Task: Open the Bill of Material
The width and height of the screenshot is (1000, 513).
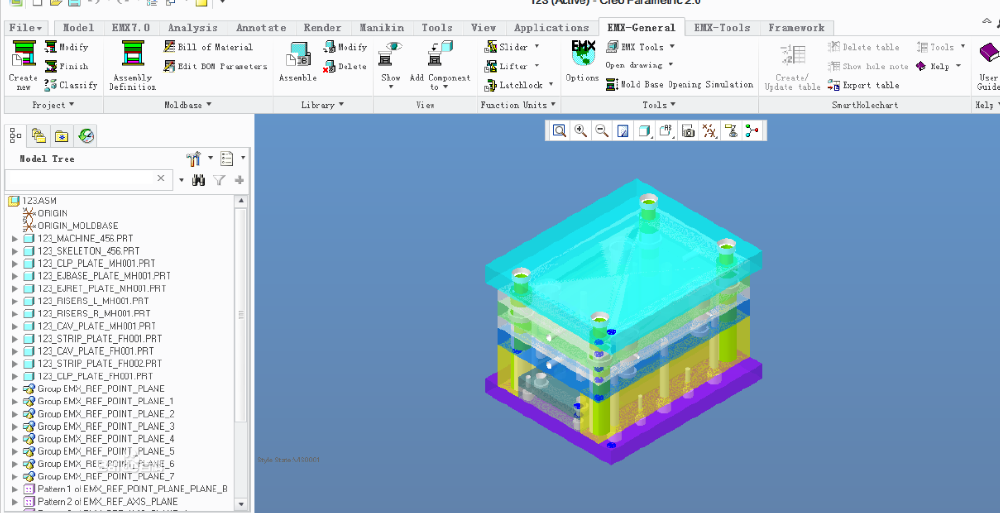Action: [x=208, y=47]
